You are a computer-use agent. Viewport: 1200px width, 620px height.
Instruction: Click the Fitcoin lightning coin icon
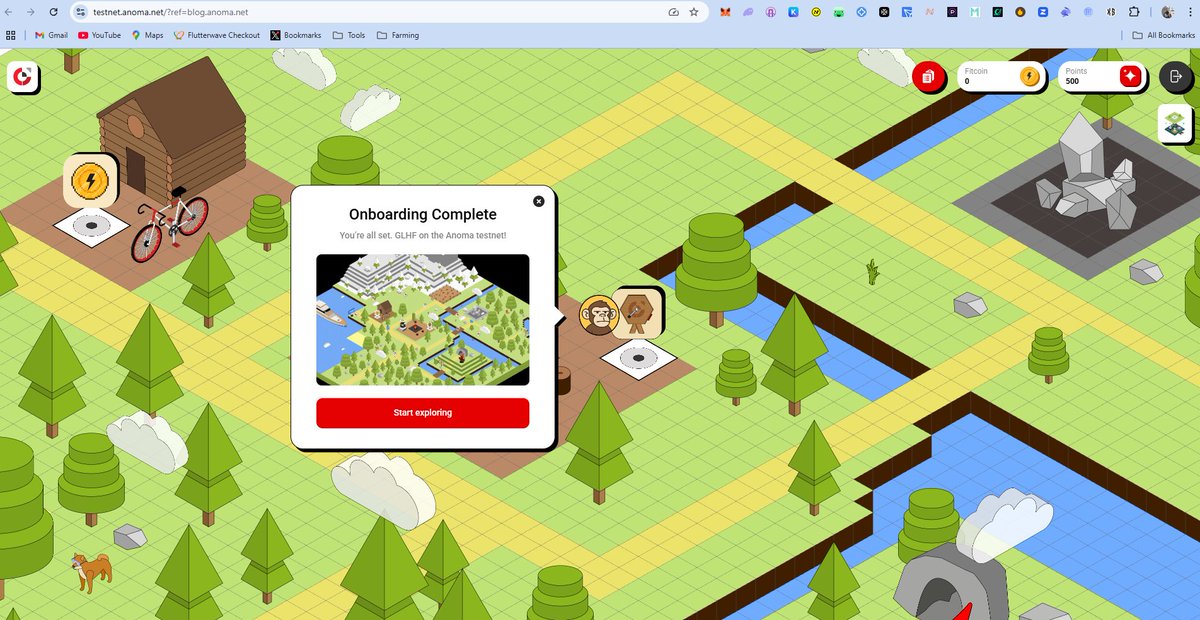(x=1029, y=76)
